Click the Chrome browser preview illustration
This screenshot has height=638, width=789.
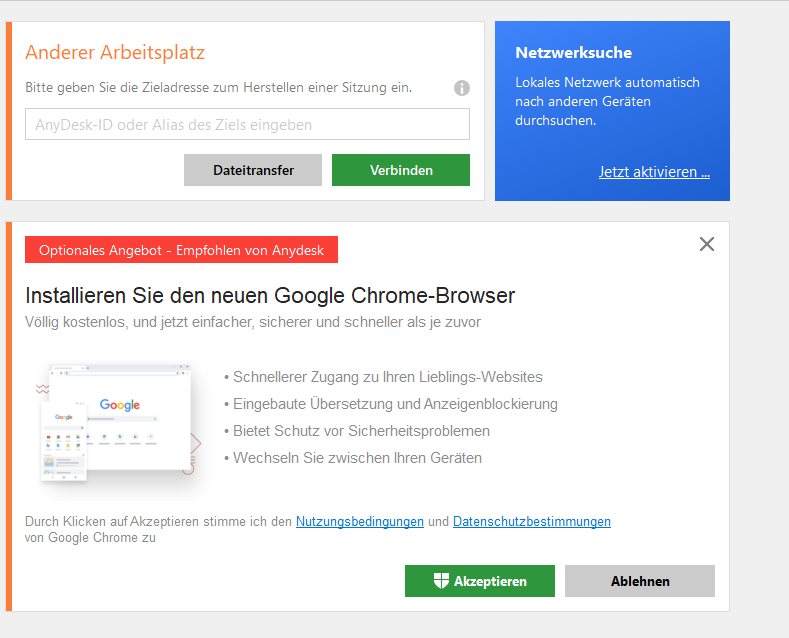(119, 423)
